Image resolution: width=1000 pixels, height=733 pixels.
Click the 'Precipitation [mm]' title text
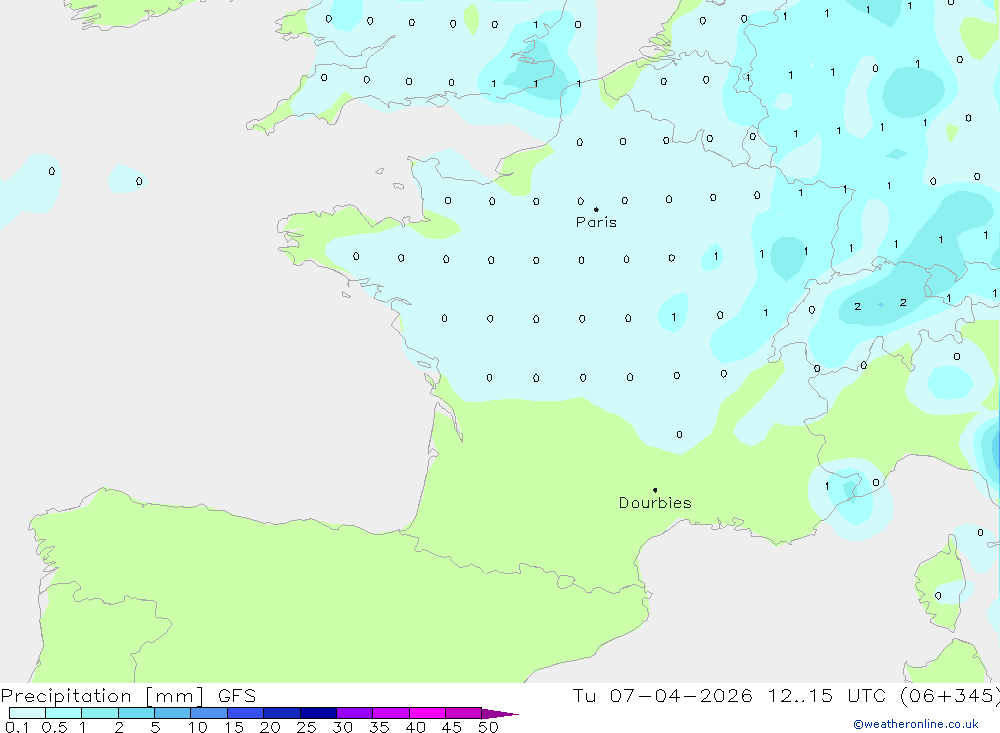(102, 696)
